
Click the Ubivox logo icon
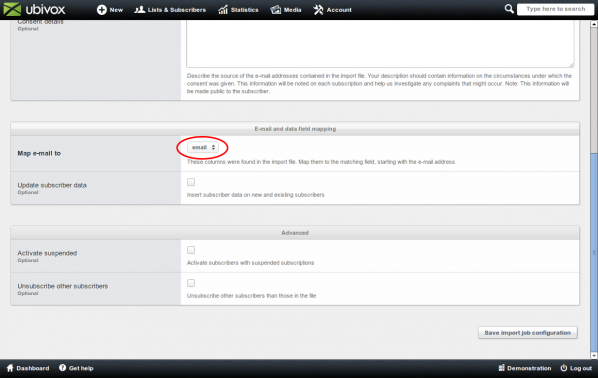pos(12,9)
